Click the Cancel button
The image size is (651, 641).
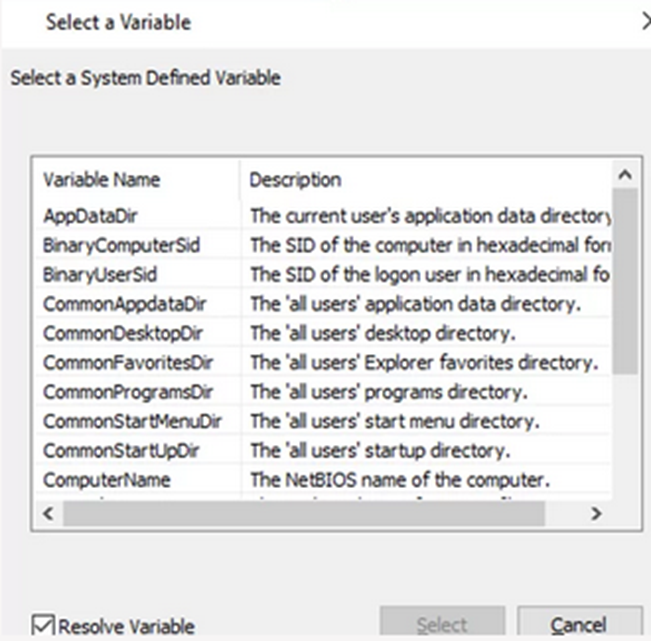(577, 624)
